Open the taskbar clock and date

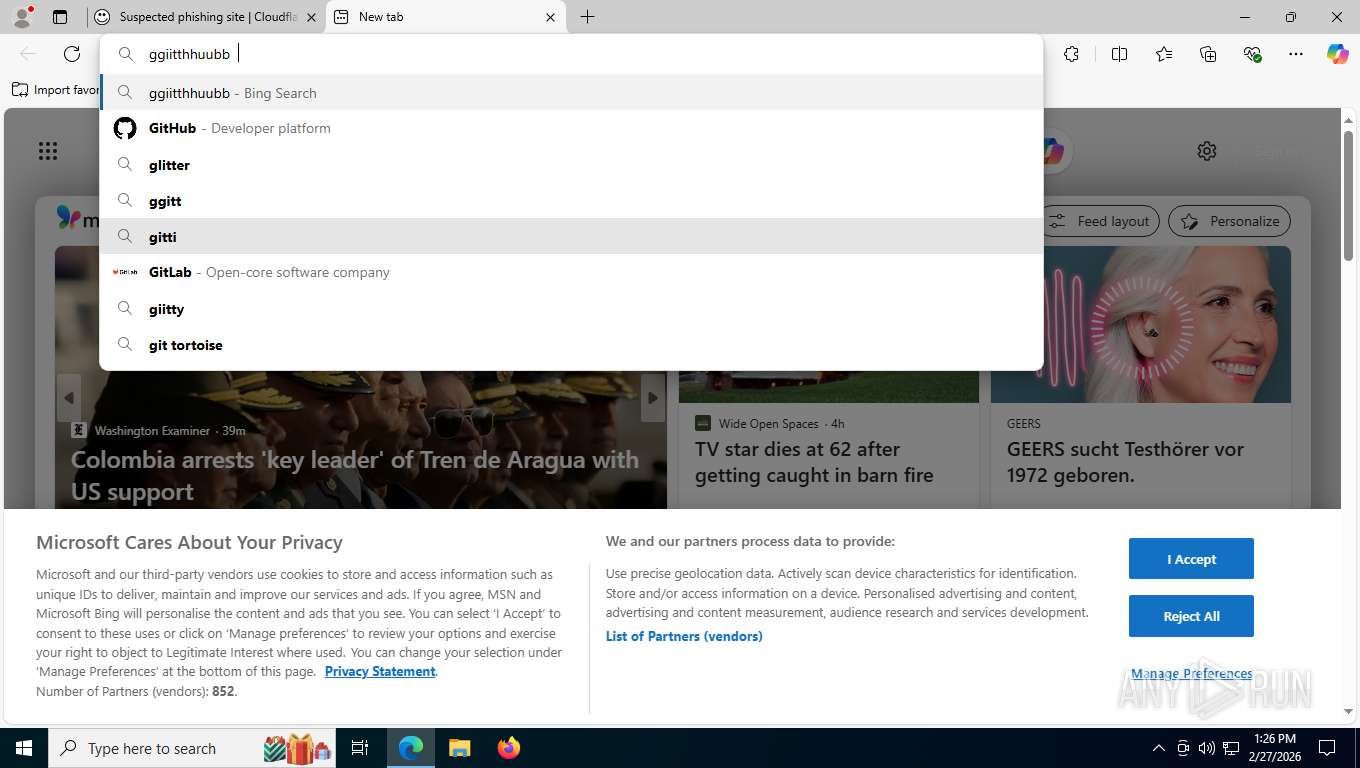1274,748
